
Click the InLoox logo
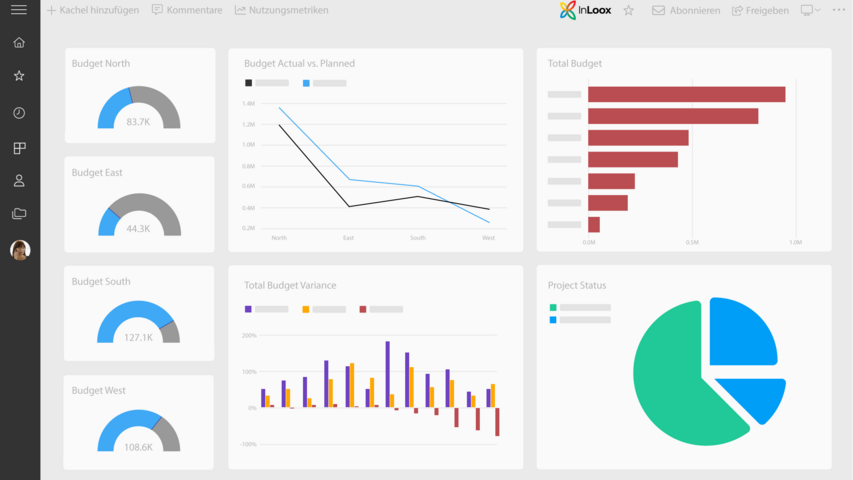(585, 10)
